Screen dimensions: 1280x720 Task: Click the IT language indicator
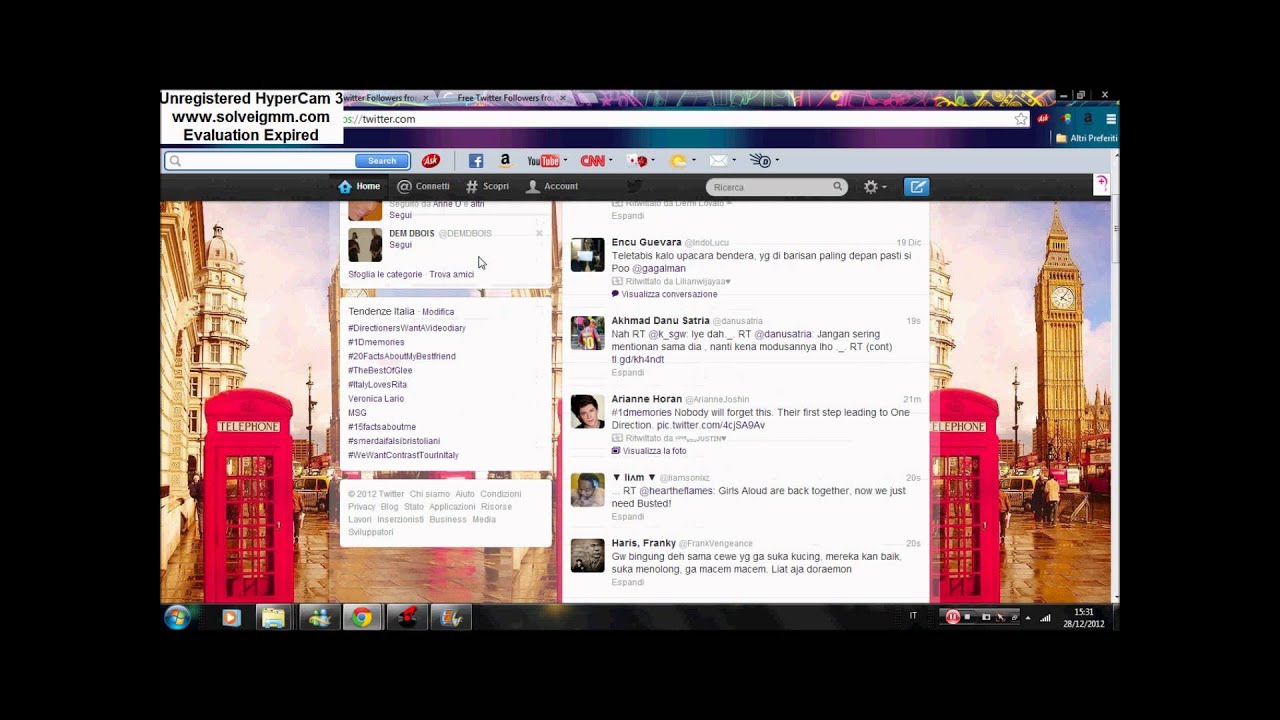point(913,616)
